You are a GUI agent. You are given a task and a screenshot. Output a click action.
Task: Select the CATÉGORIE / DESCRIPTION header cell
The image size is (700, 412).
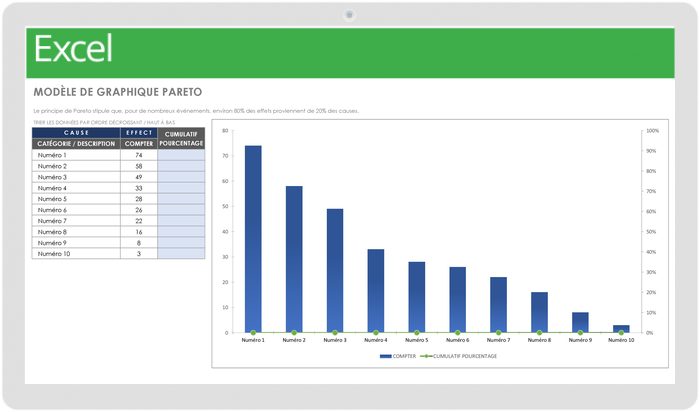coord(76,144)
